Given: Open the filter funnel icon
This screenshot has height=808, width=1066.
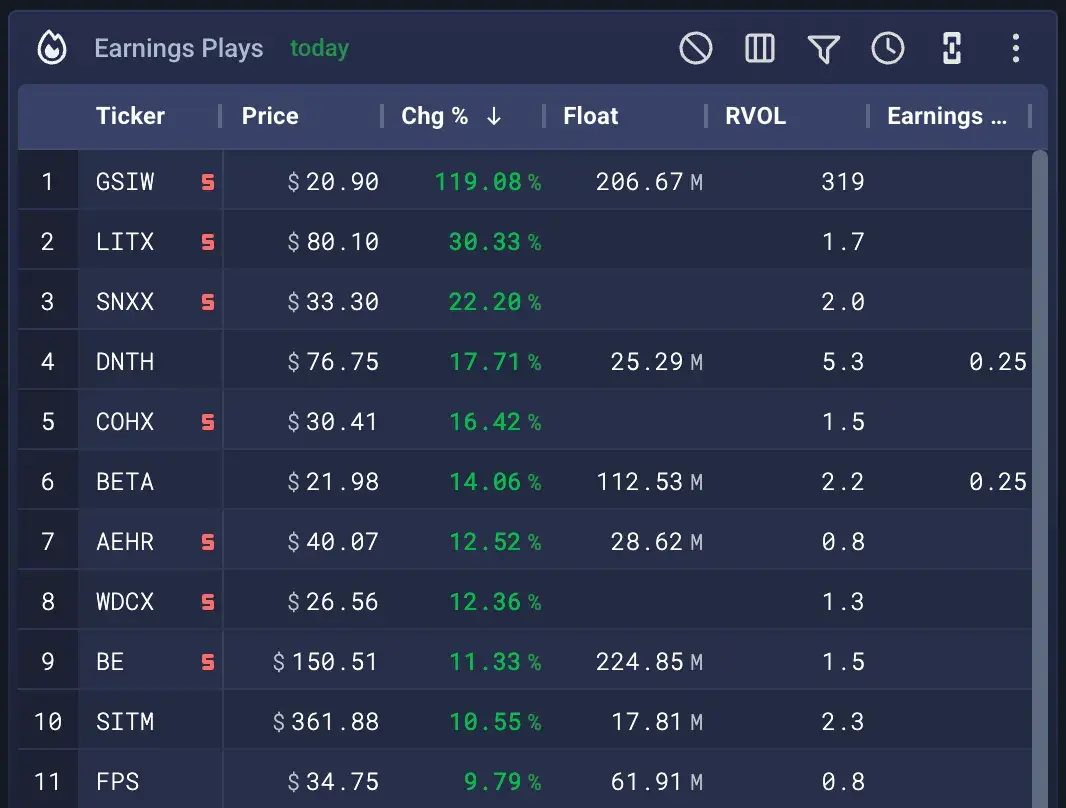Looking at the screenshot, I should [824, 47].
